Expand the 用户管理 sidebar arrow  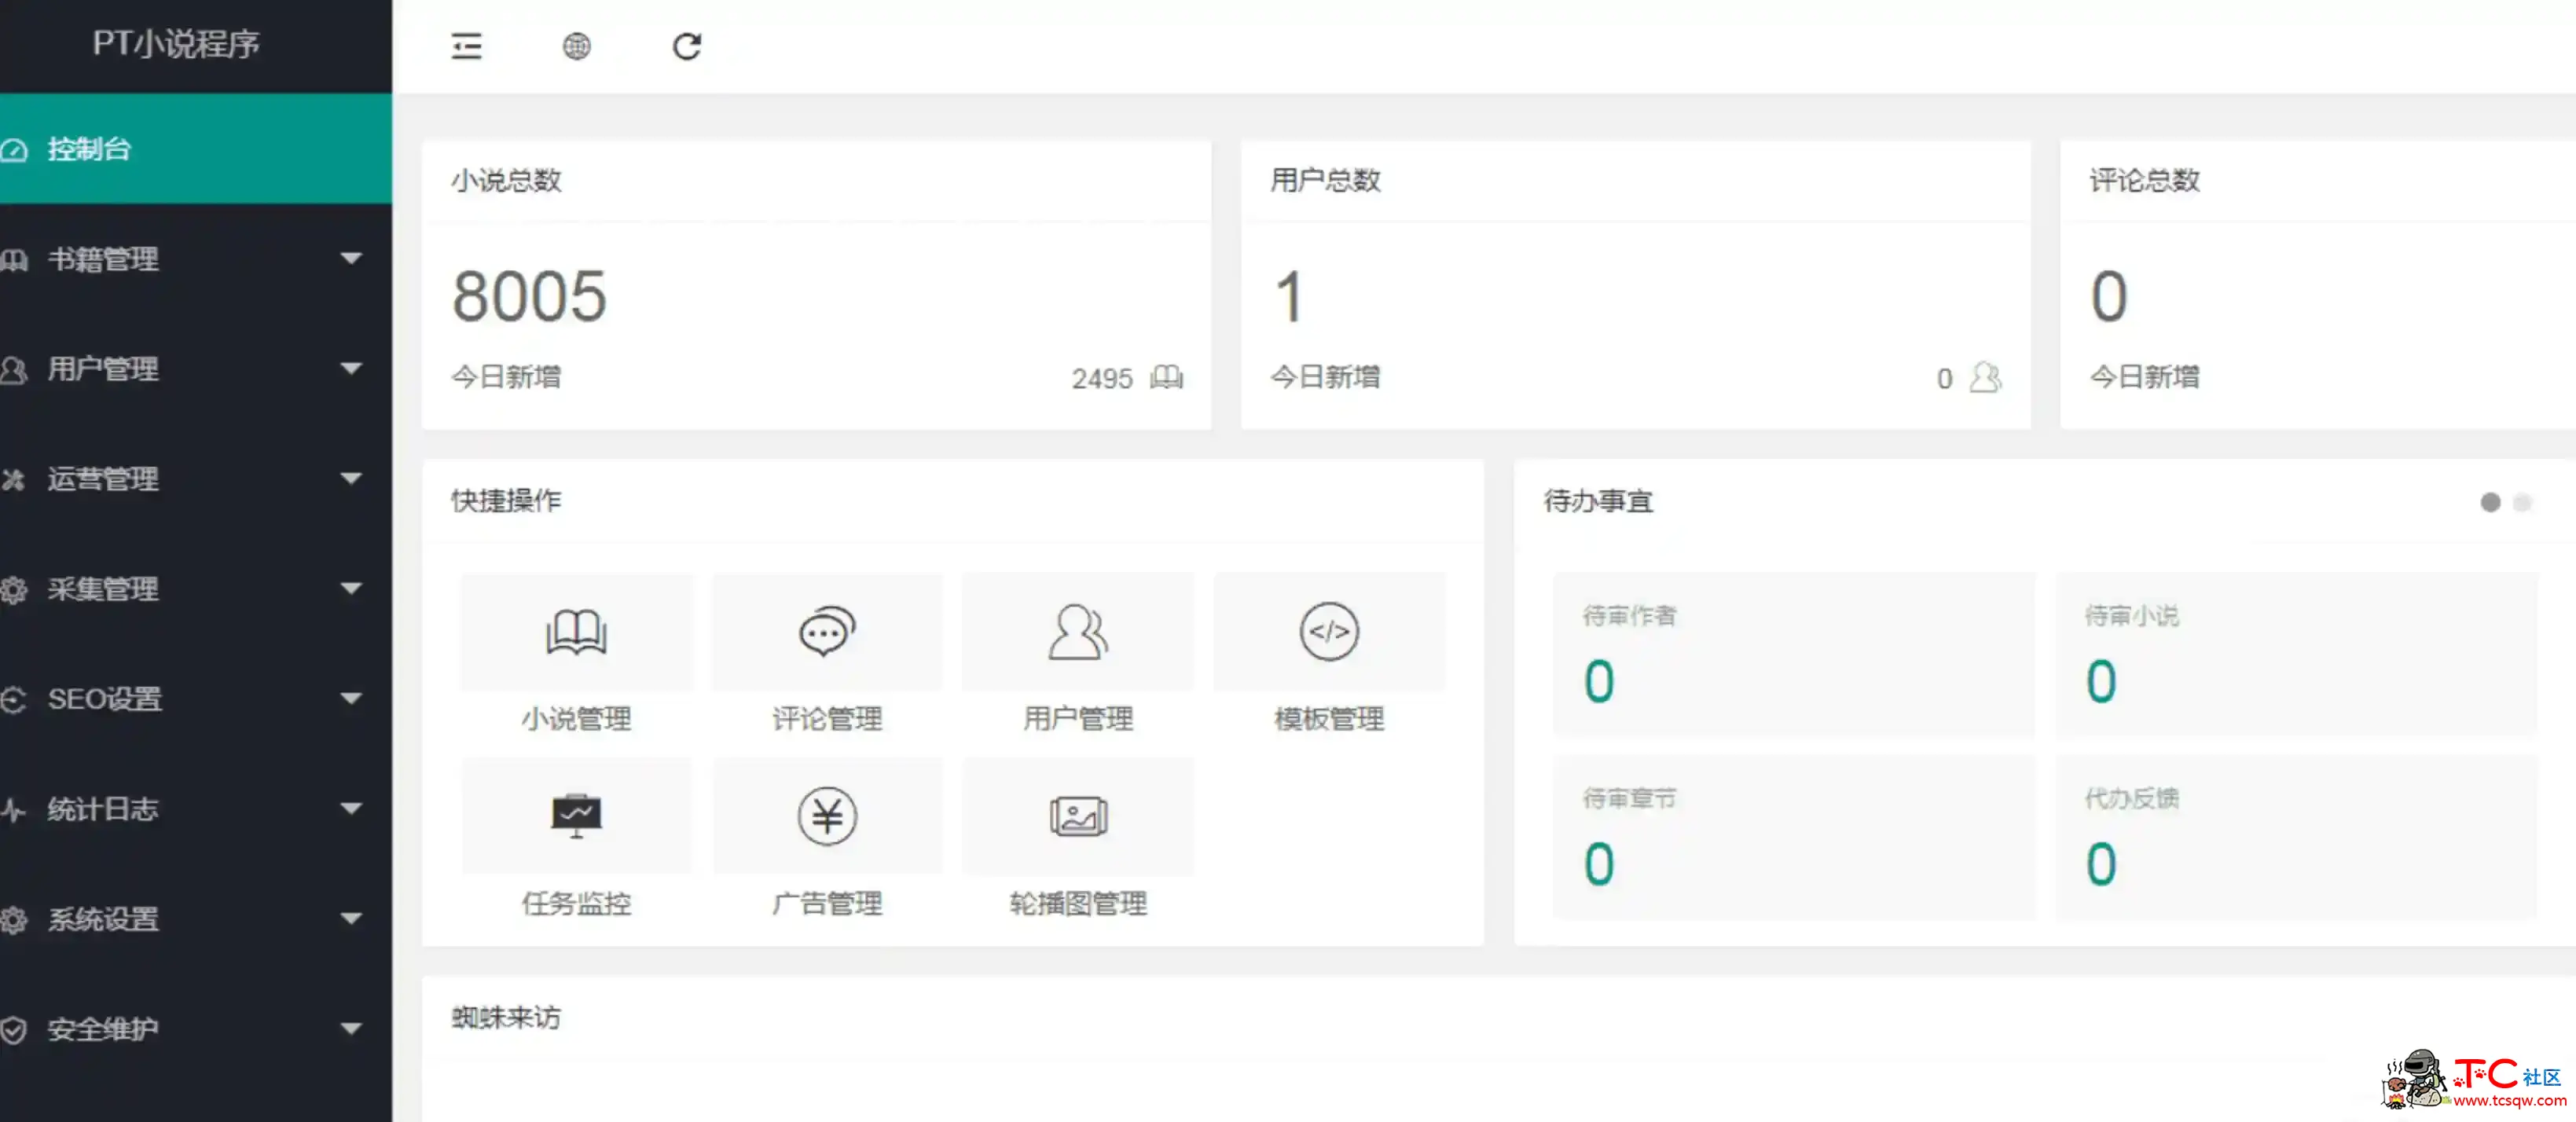(x=350, y=369)
